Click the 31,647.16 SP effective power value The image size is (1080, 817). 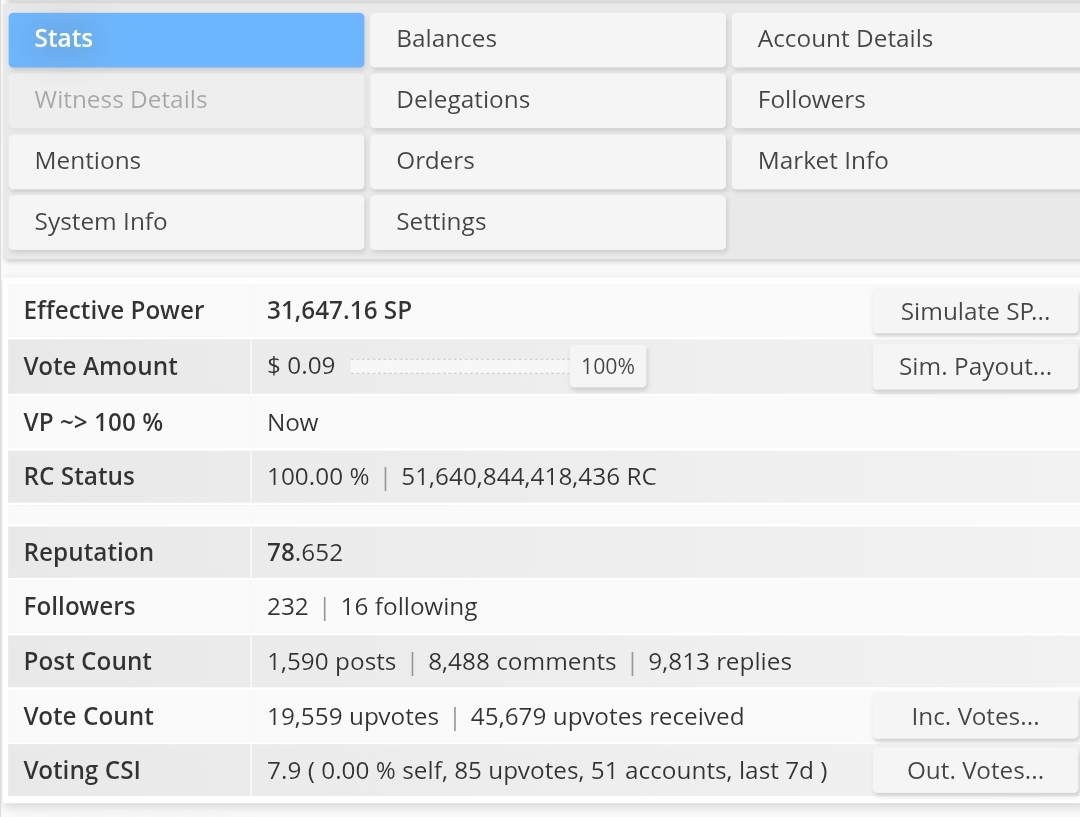339,311
